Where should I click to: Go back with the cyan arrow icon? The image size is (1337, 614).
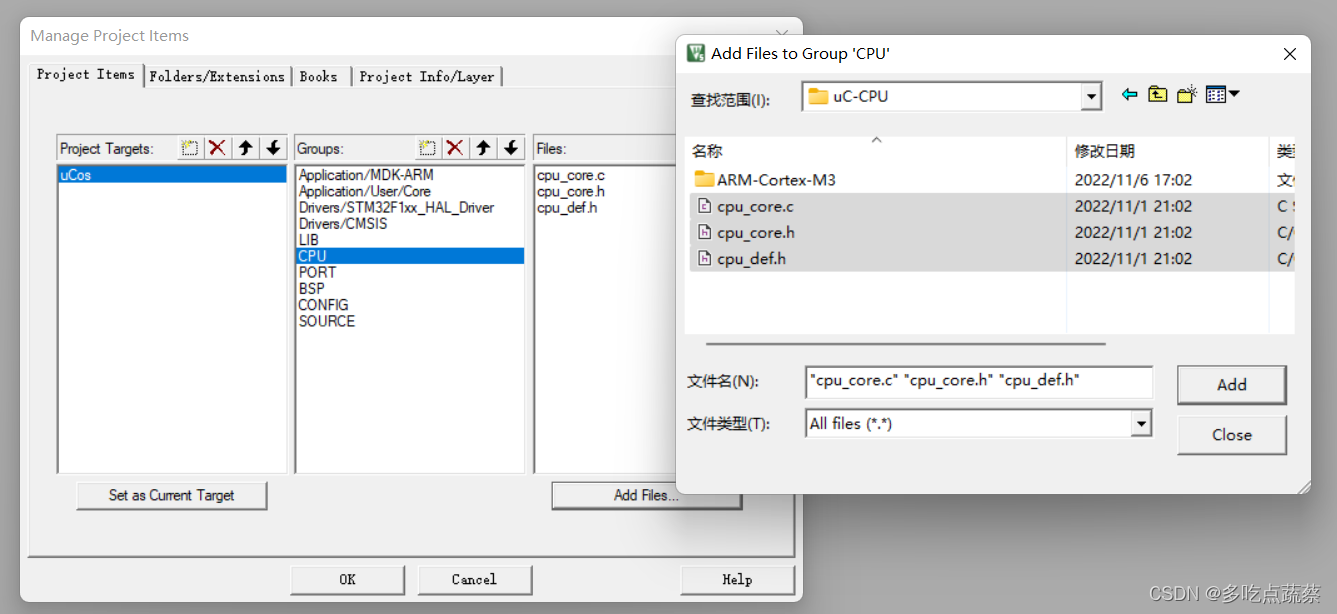click(x=1129, y=93)
